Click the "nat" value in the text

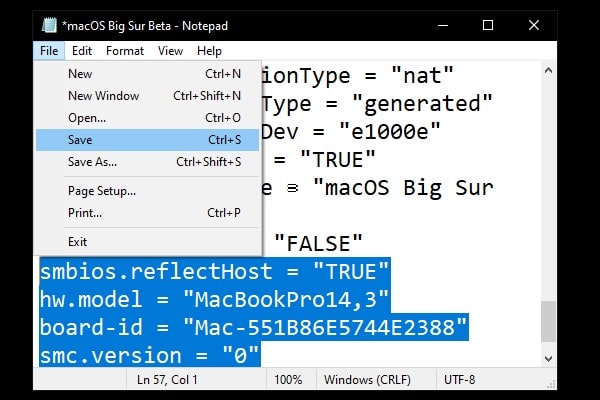coord(422,75)
